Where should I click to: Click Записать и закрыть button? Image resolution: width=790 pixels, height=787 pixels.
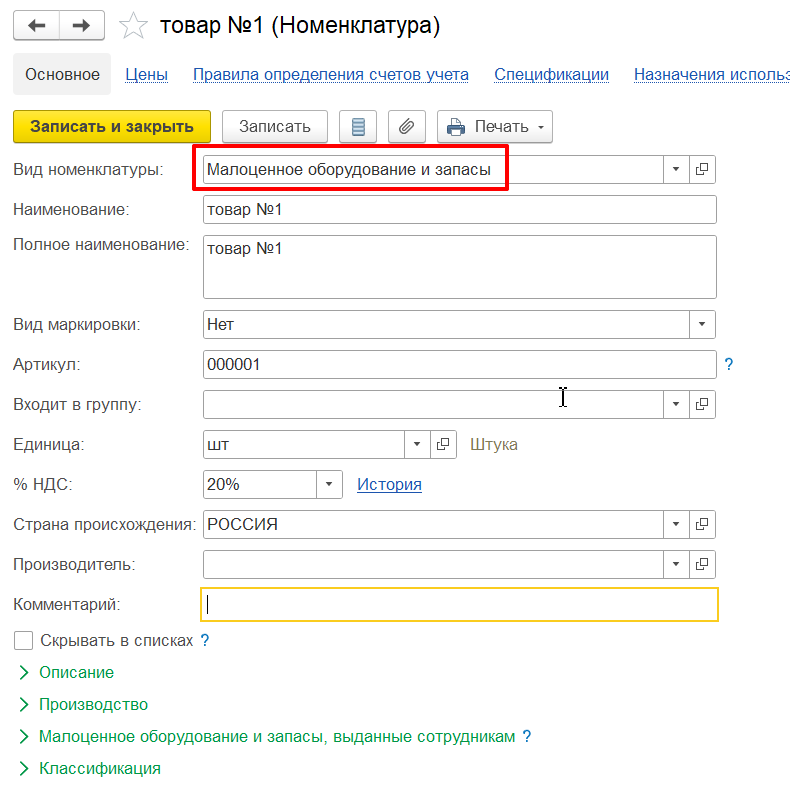click(x=112, y=127)
